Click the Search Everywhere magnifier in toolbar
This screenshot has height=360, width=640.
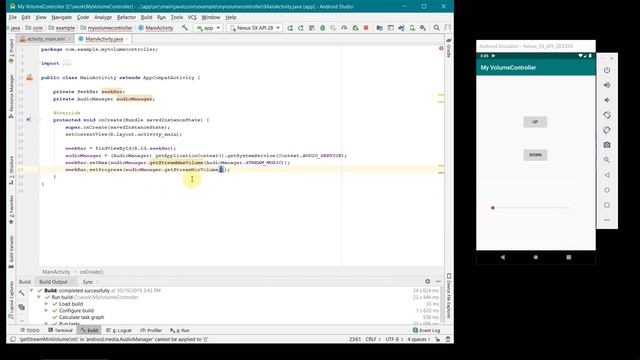point(436,28)
